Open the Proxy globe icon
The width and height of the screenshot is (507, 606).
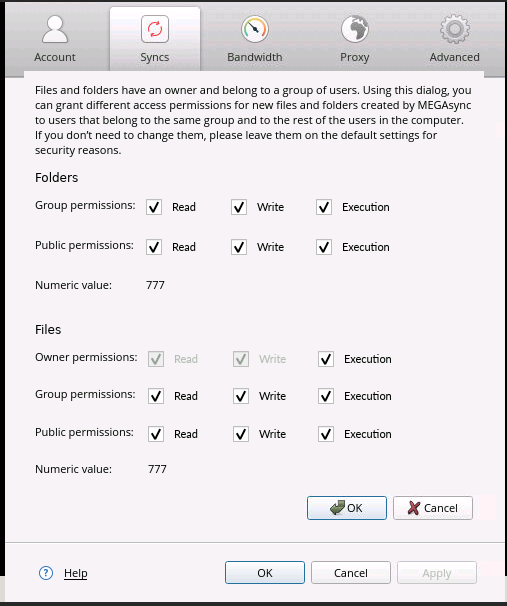click(x=354, y=29)
